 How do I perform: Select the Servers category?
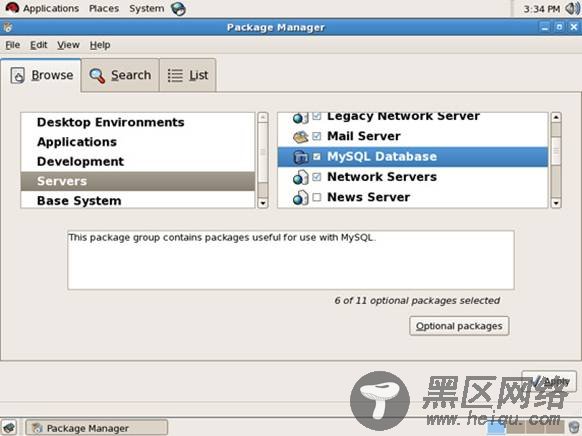[x=138, y=181]
